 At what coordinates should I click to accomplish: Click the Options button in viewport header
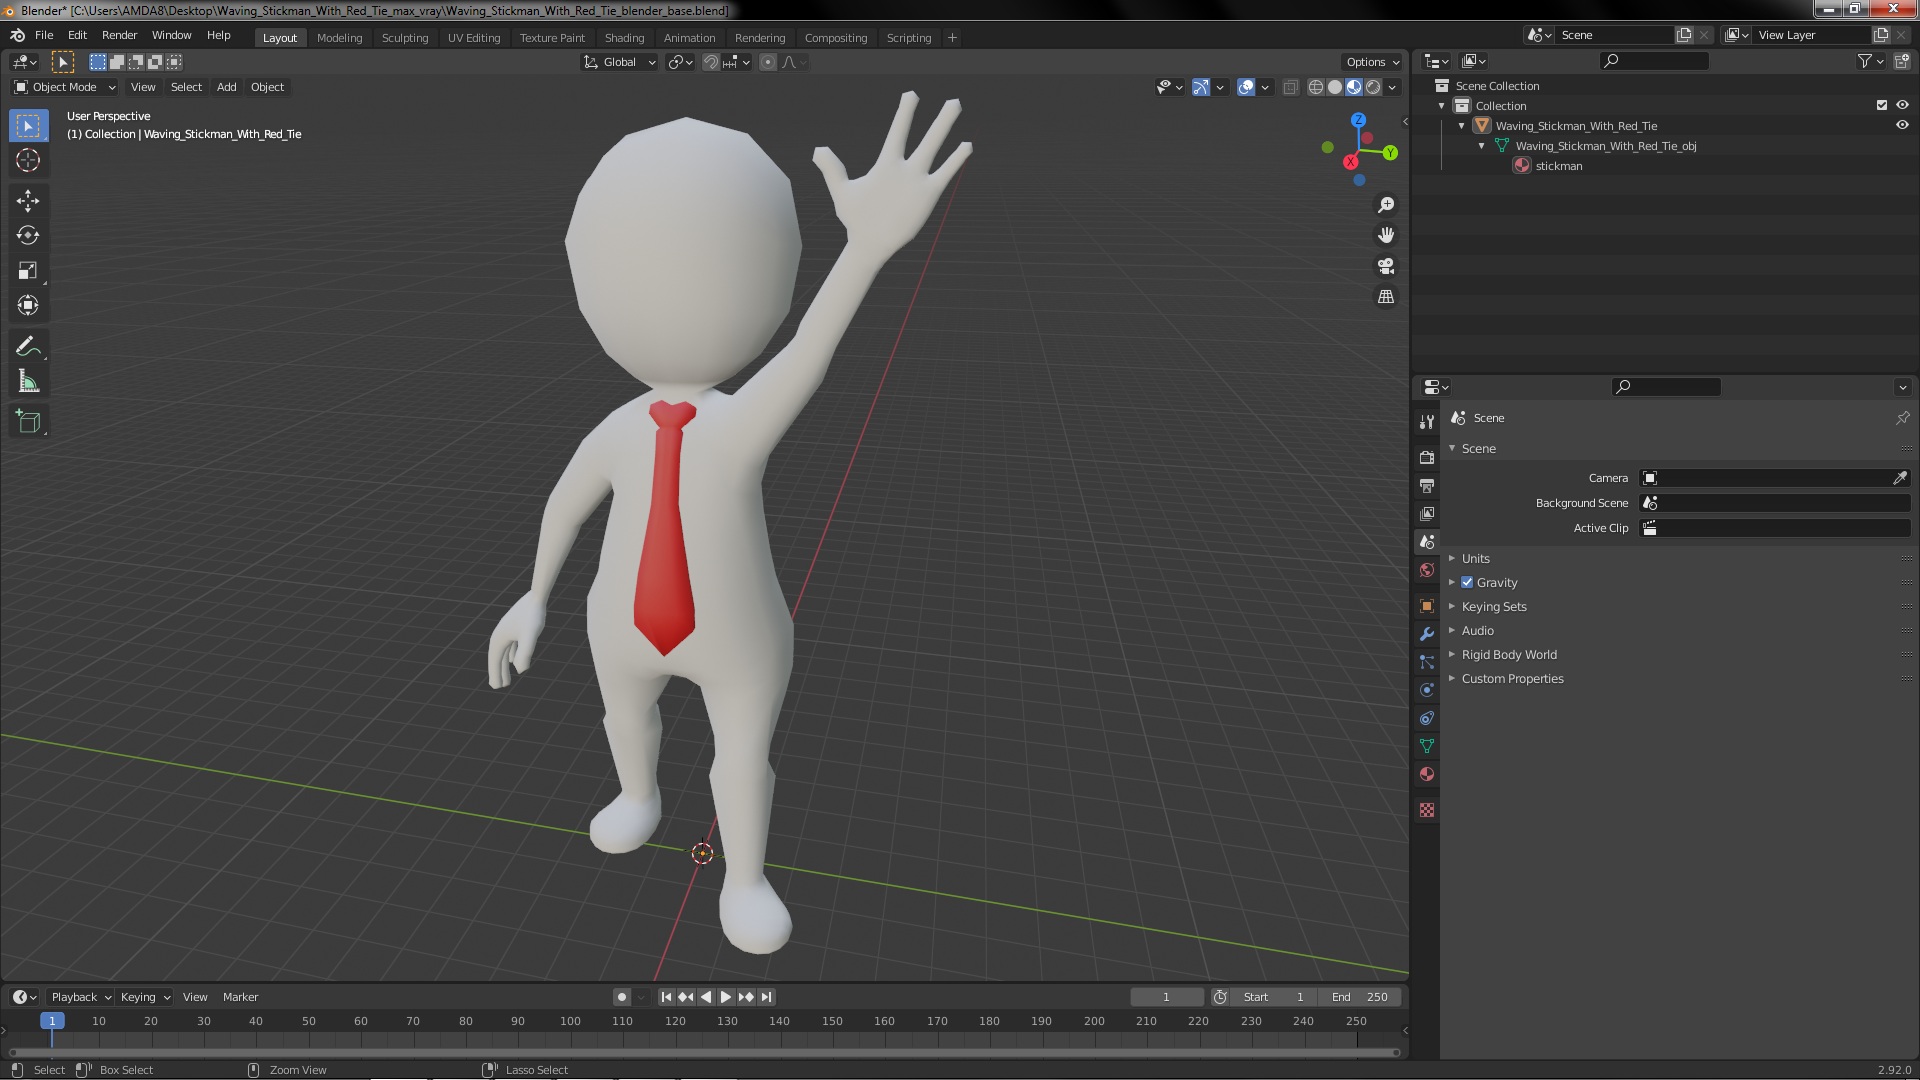(x=1372, y=62)
